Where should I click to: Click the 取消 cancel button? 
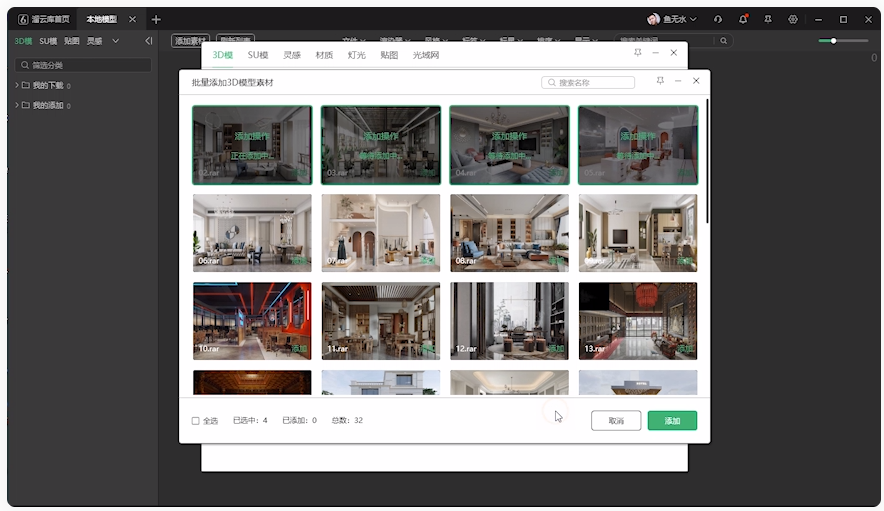click(616, 421)
